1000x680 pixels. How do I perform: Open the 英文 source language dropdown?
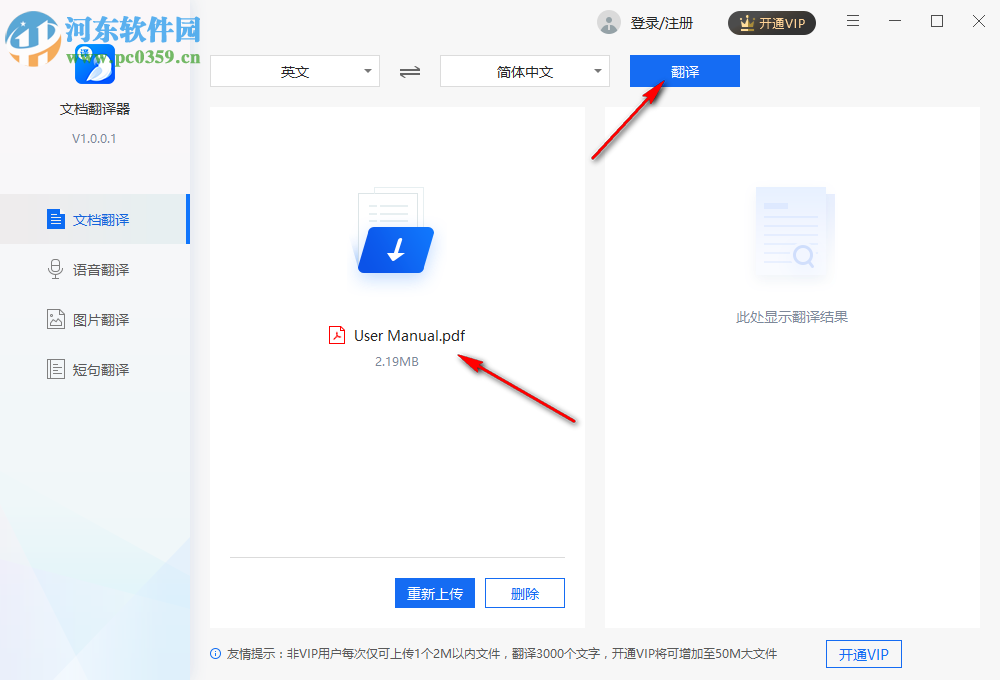(x=294, y=71)
